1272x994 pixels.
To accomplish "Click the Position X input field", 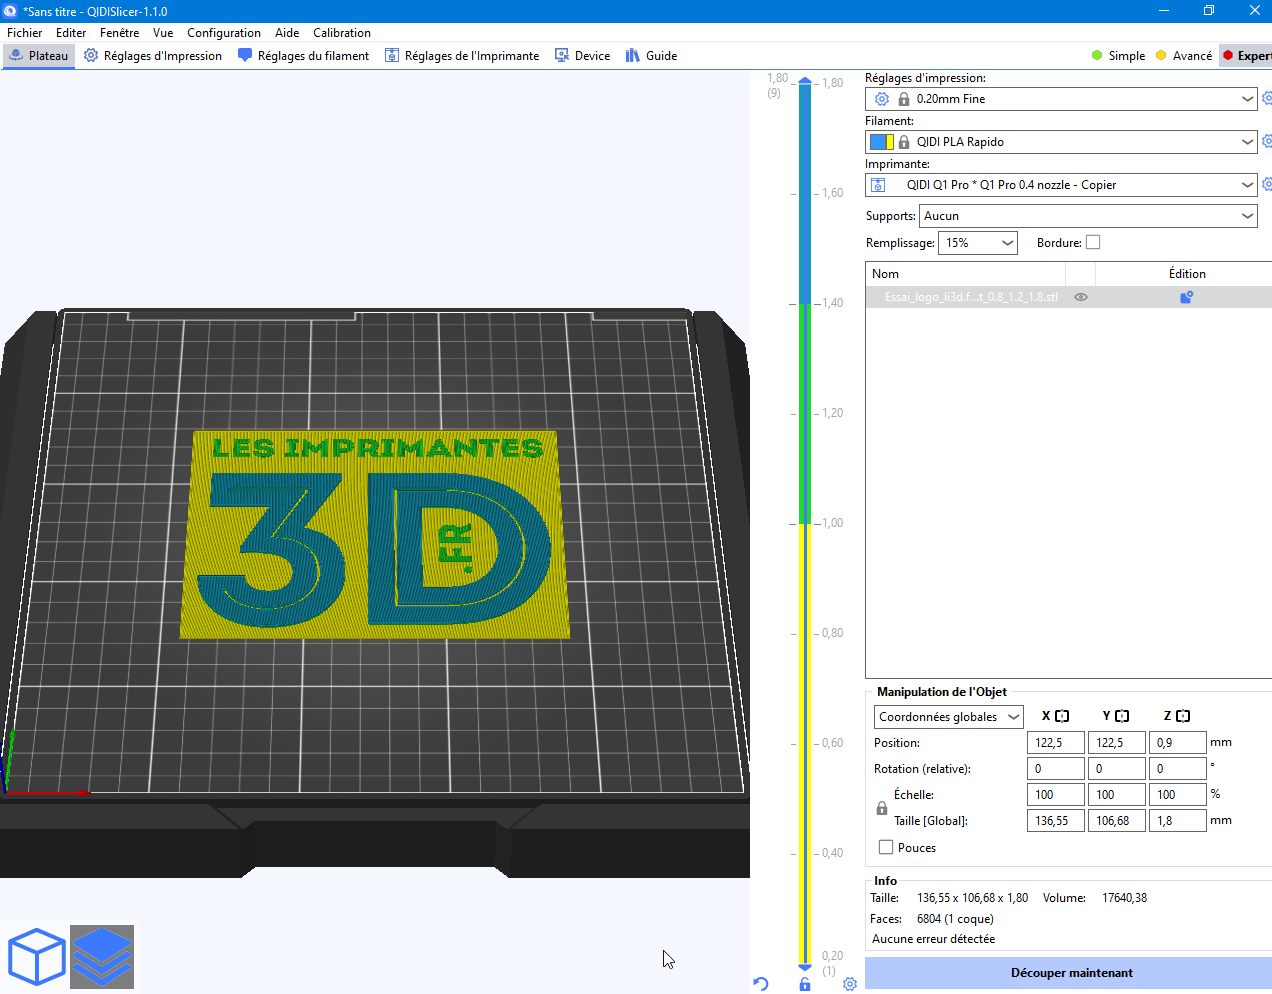I will coord(1055,743).
